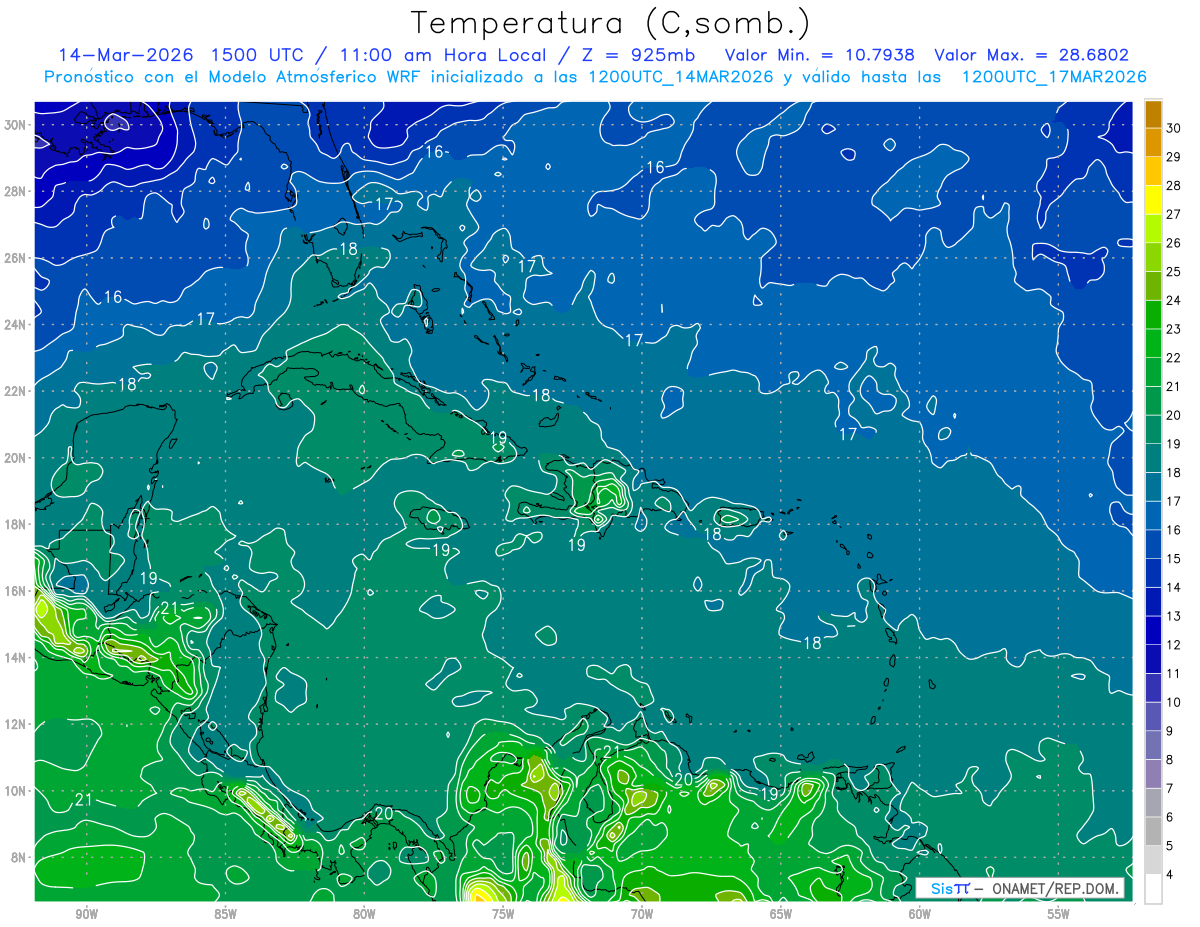This screenshot has height=927, width=1200.
Task: Click "11:00 am Hora Local" text
Action: [x=444, y=55]
